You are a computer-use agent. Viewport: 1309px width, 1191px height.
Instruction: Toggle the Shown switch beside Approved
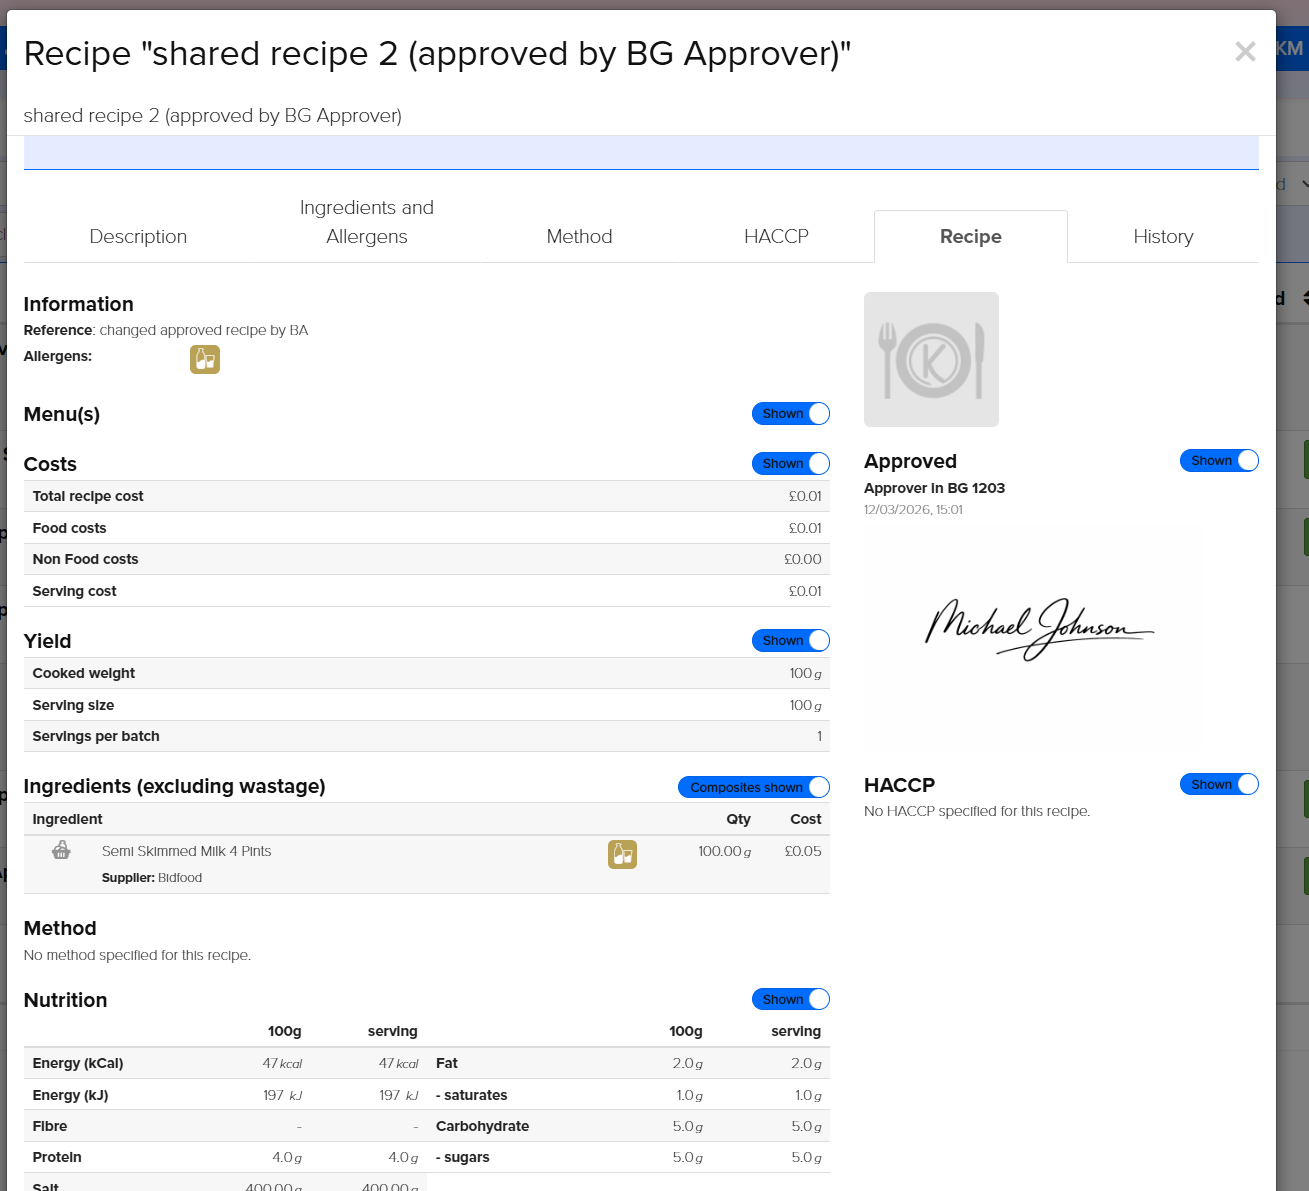1218,460
